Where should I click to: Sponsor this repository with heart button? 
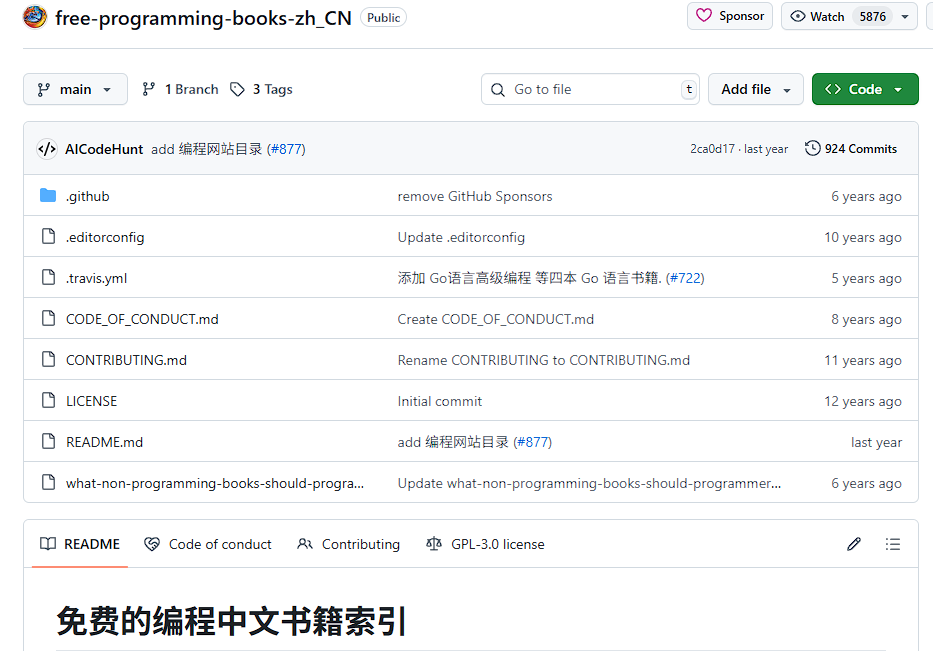click(730, 16)
